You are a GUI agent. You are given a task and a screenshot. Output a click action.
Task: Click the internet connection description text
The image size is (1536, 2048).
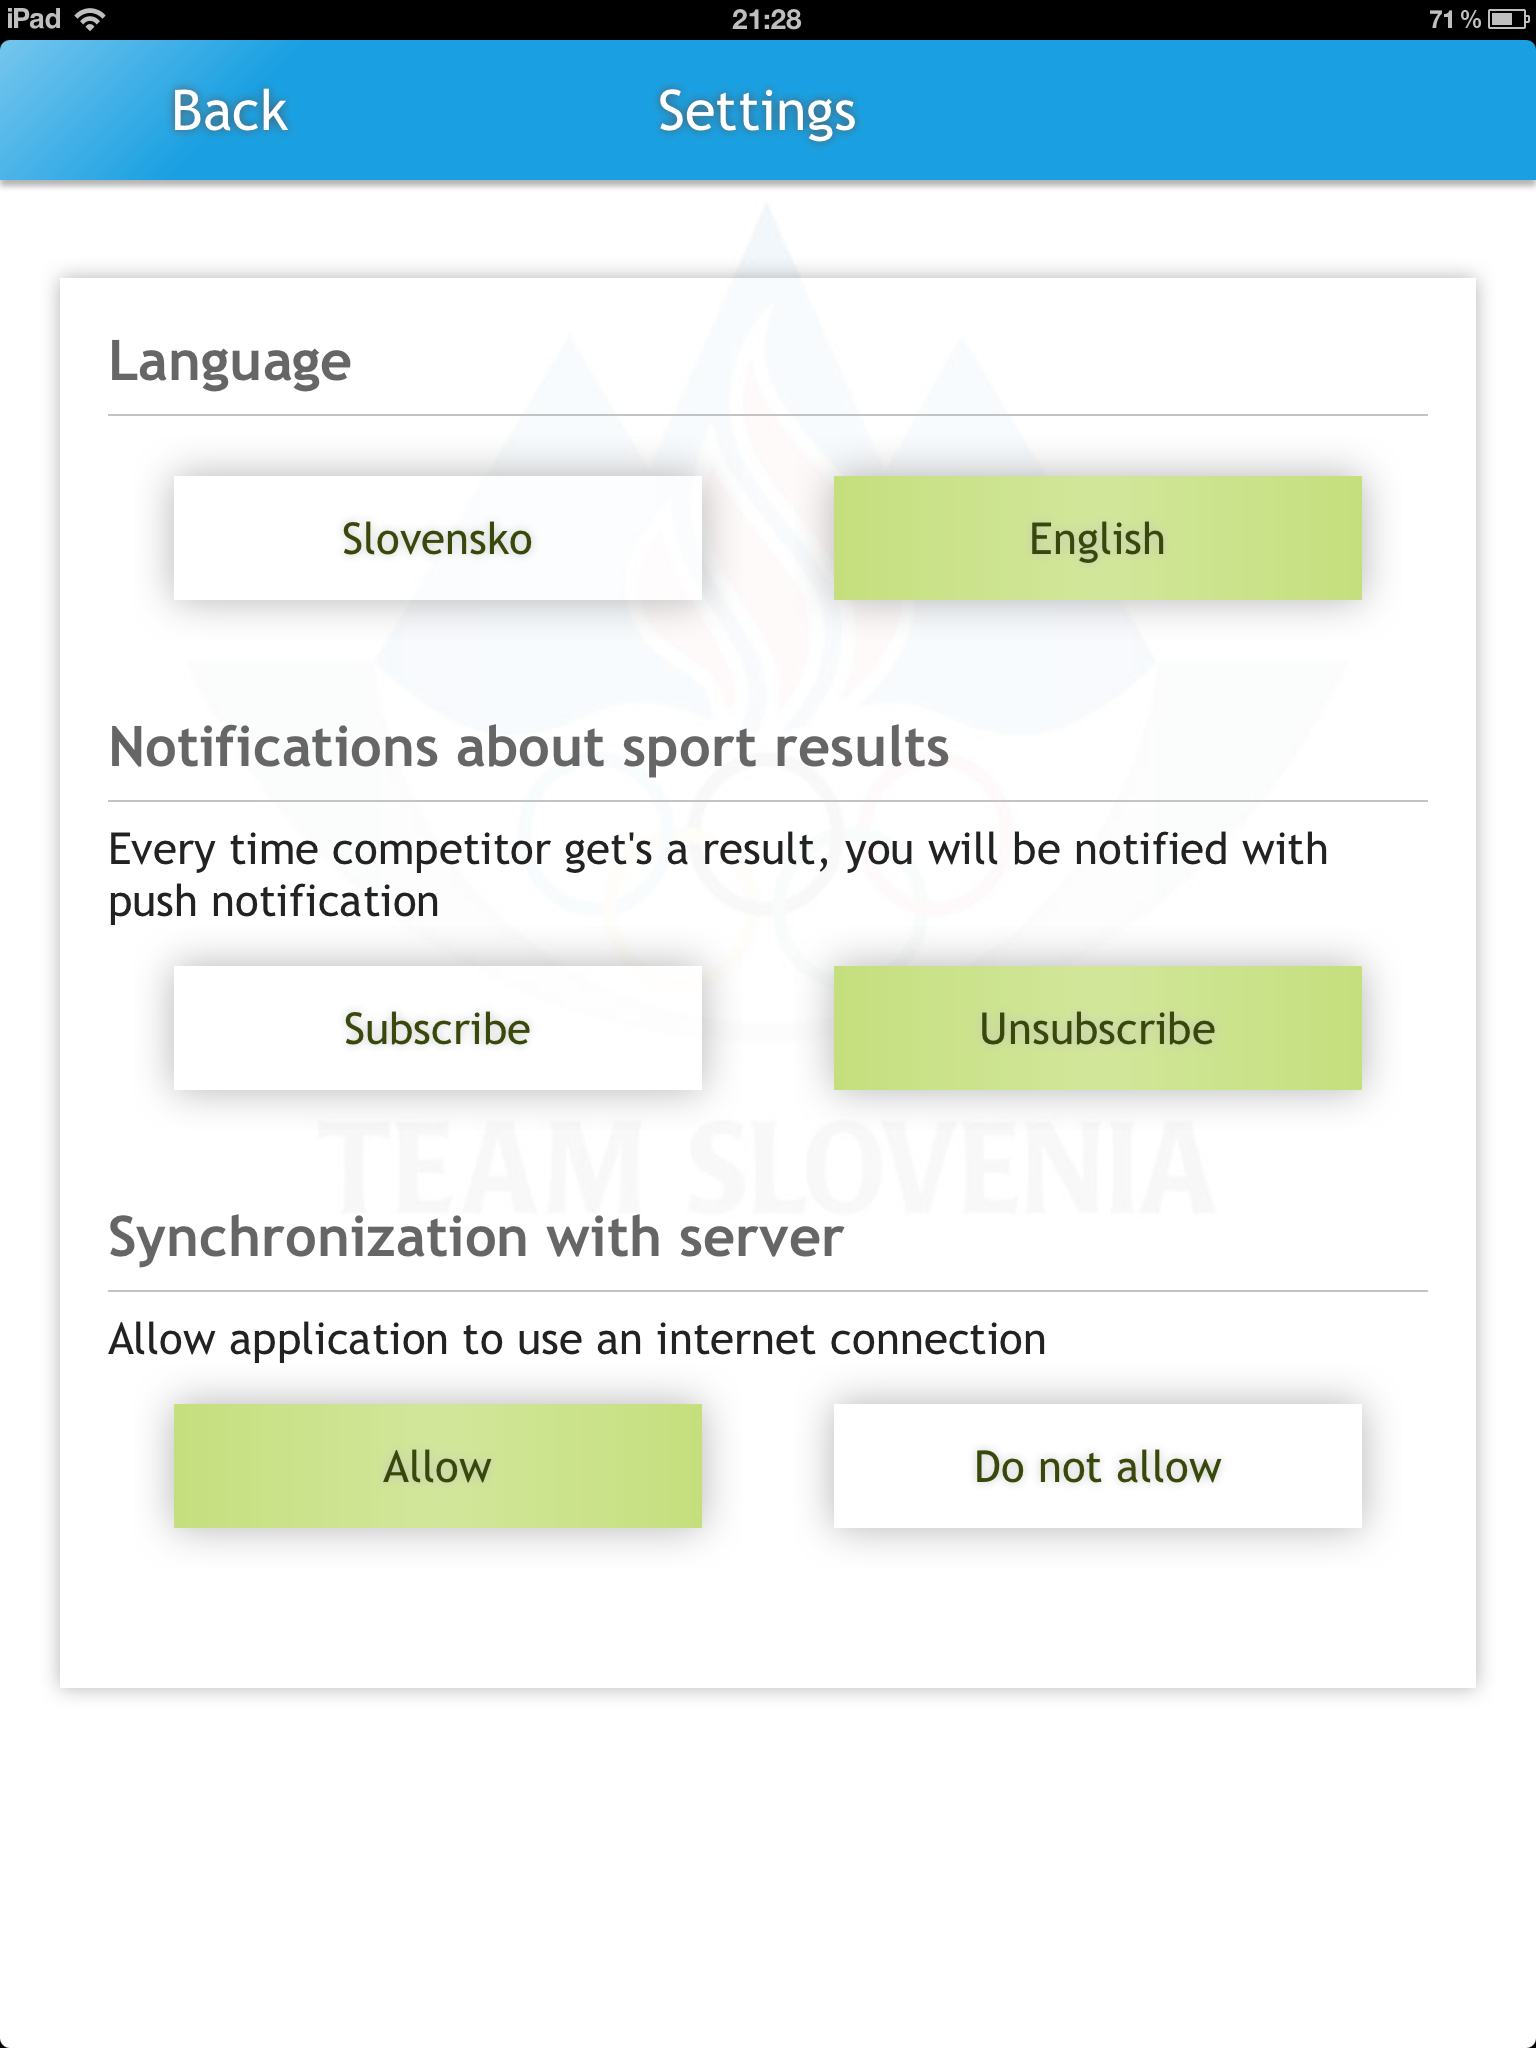577,1339
